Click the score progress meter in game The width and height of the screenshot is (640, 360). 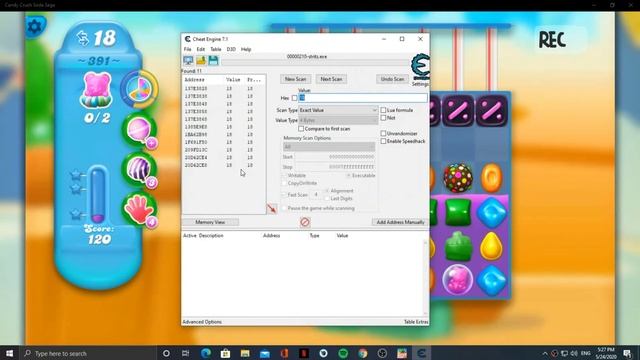point(98,194)
